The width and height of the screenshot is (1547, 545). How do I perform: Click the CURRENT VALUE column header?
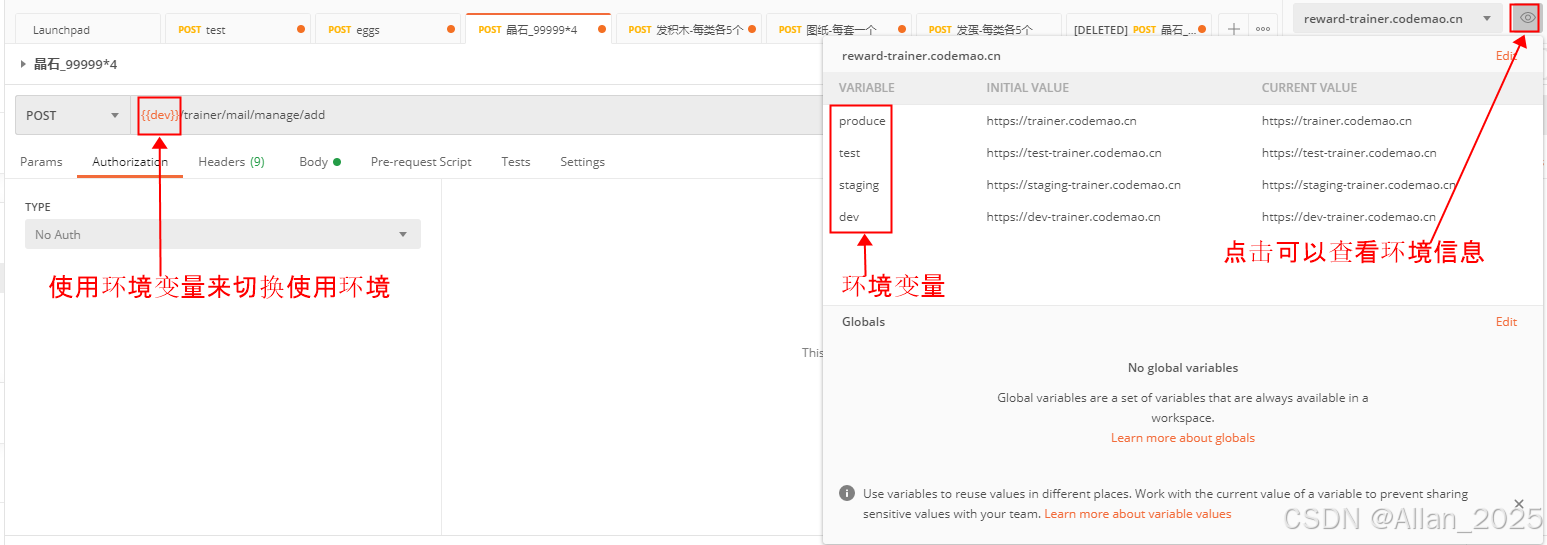pos(1309,88)
